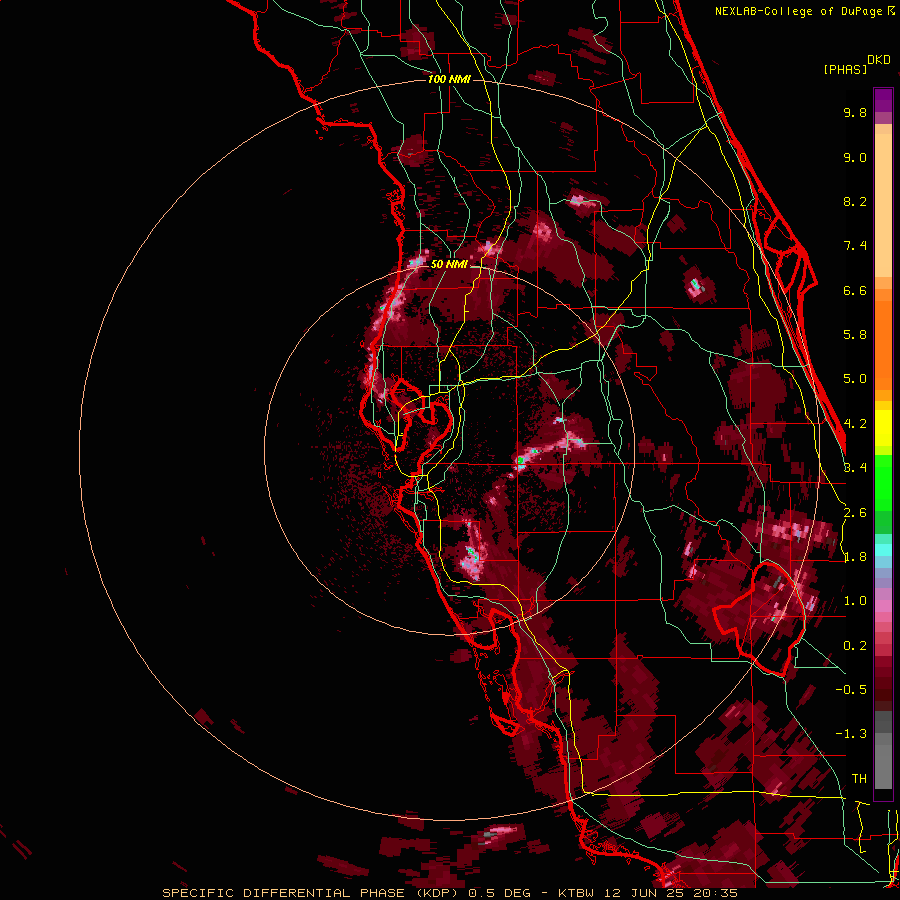This screenshot has width=900, height=900.
Task: Click the -0.5 scale value
Action: [851, 690]
